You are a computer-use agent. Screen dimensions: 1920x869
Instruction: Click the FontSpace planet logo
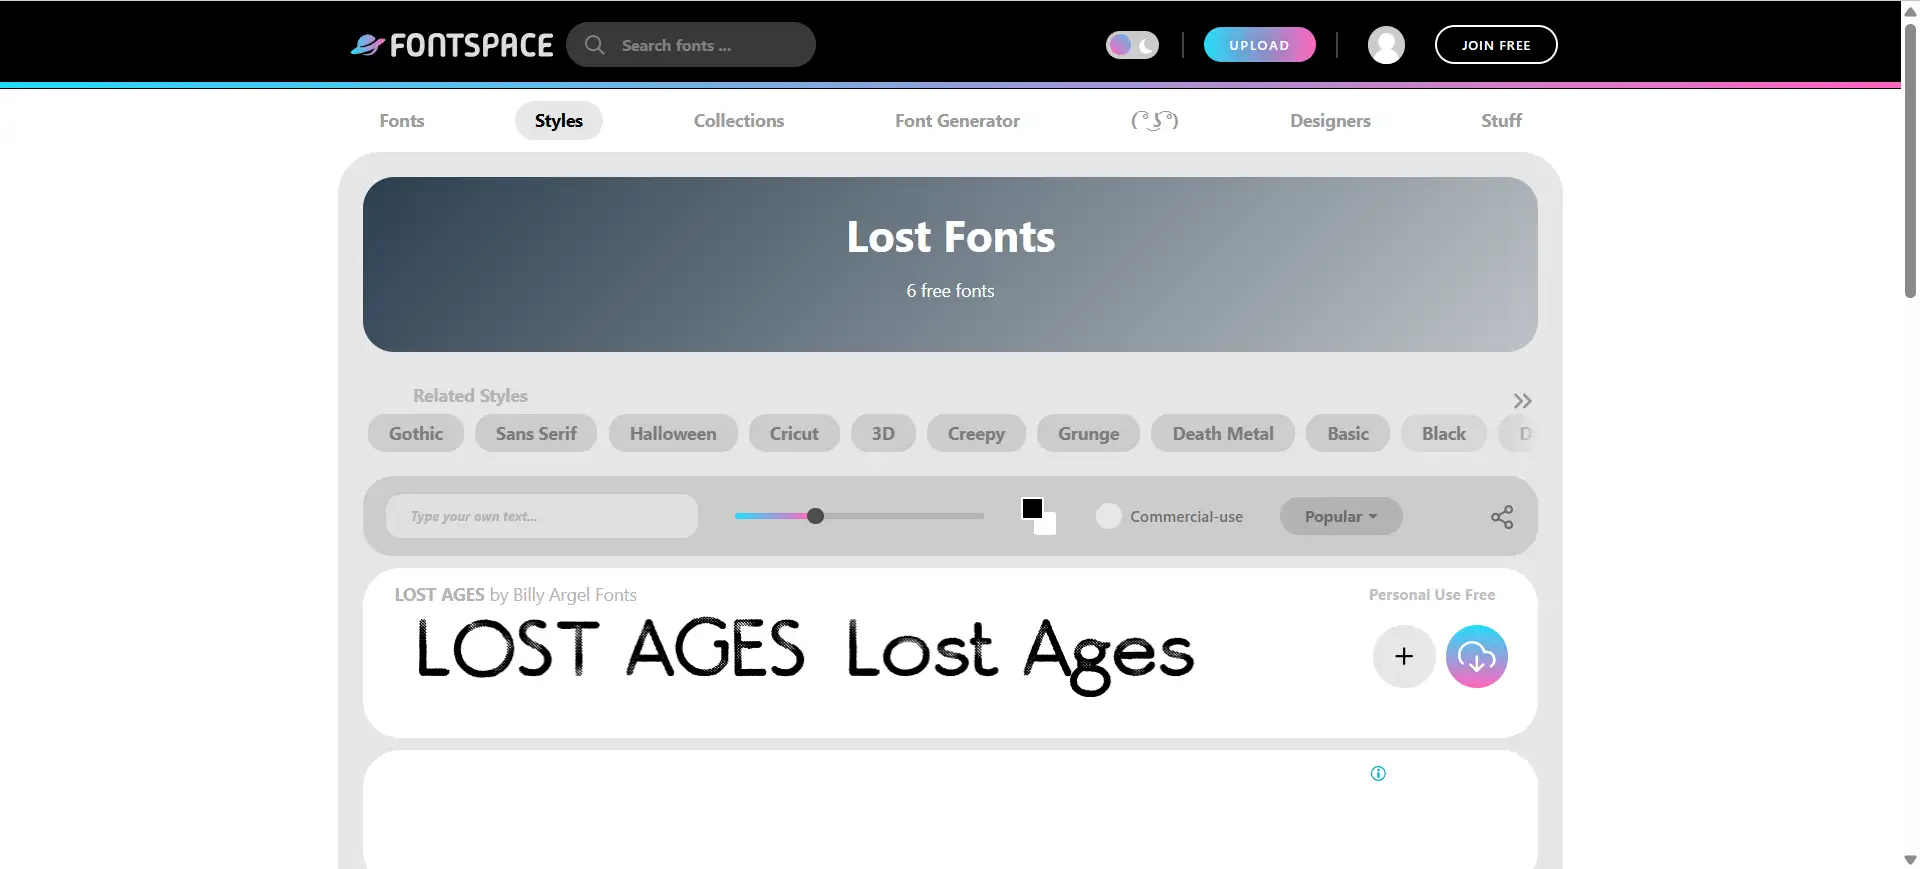click(x=451, y=45)
